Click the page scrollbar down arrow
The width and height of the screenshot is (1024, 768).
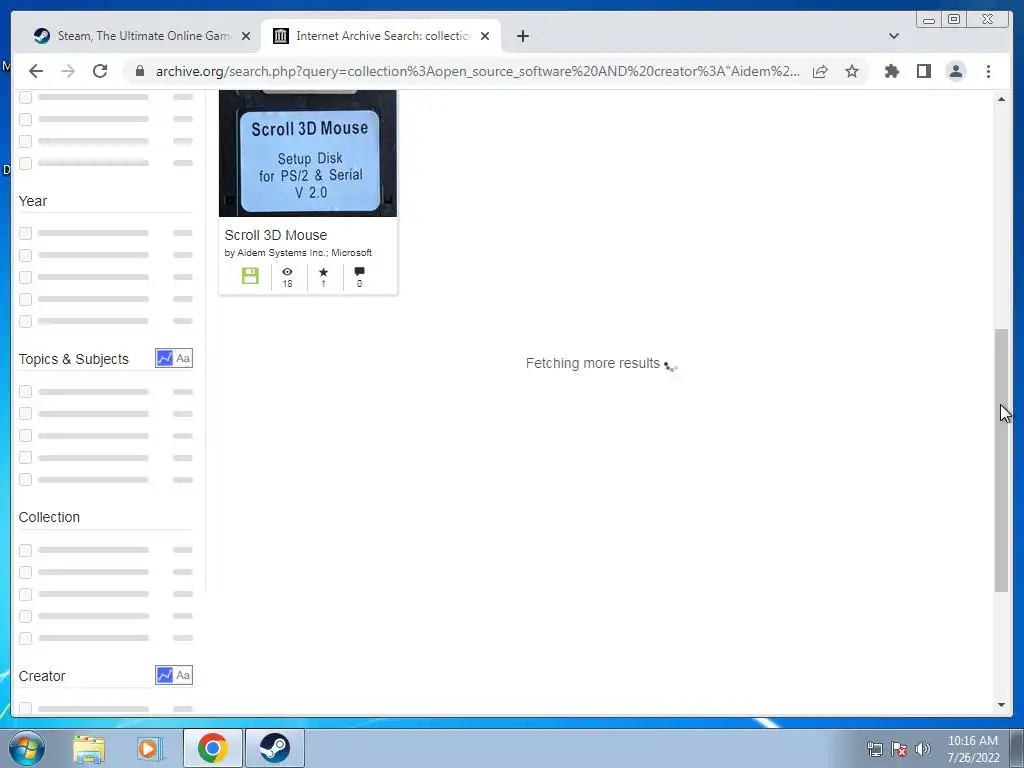1001,705
